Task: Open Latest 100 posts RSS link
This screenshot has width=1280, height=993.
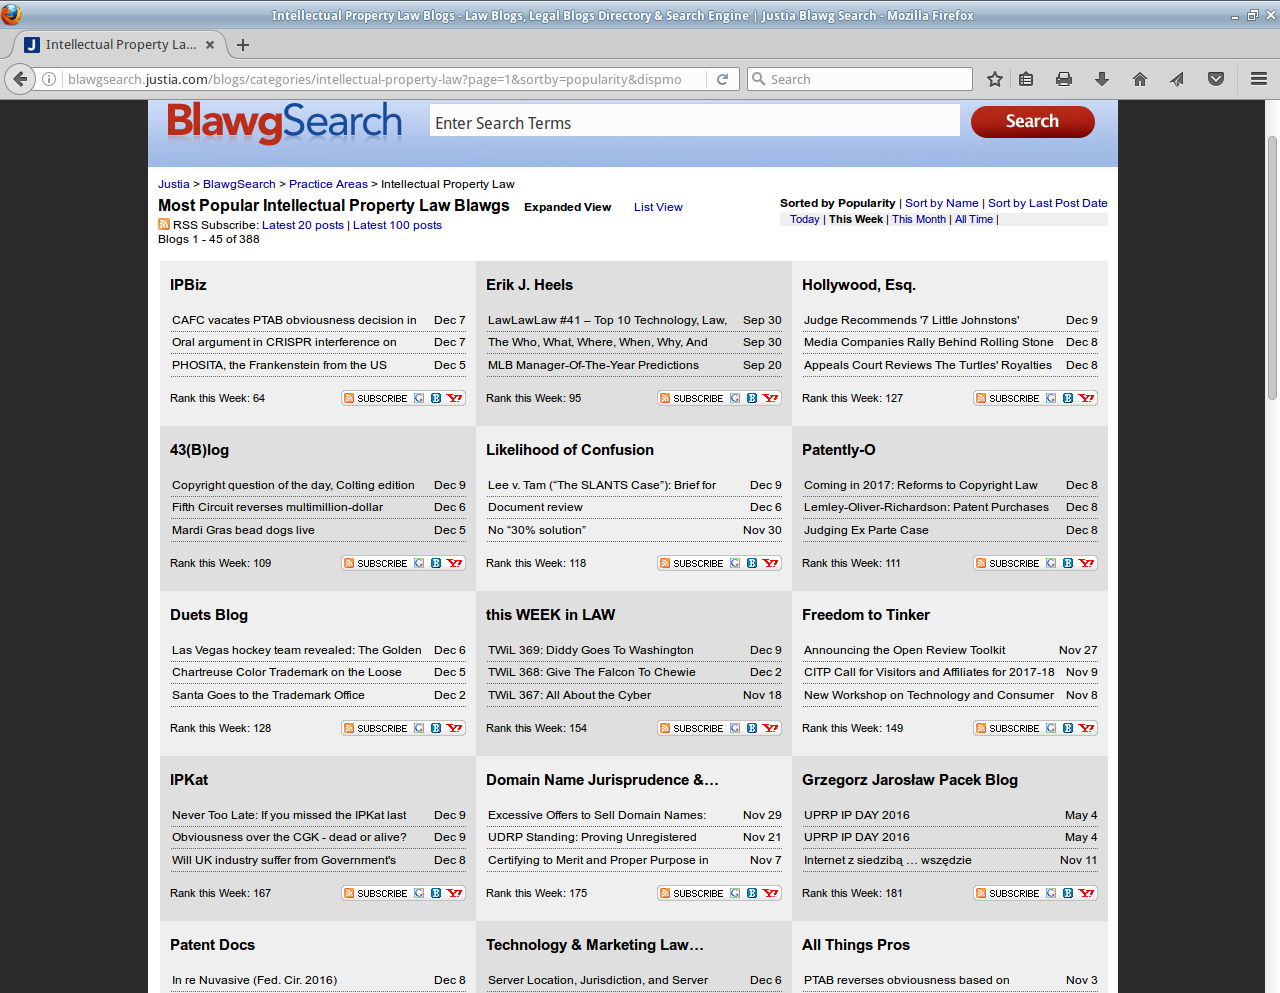Action: click(x=397, y=225)
